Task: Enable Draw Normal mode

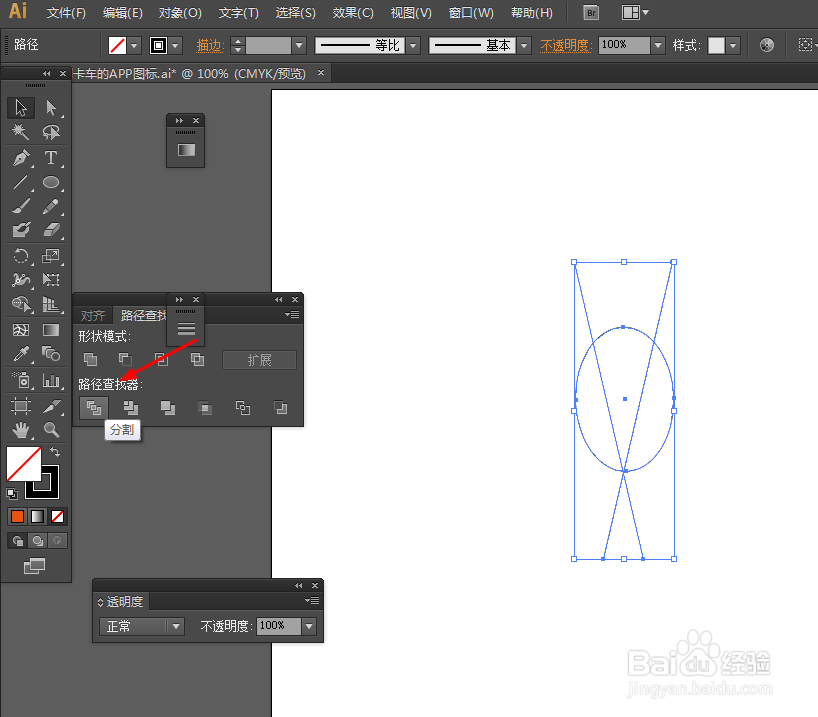Action: tap(18, 541)
